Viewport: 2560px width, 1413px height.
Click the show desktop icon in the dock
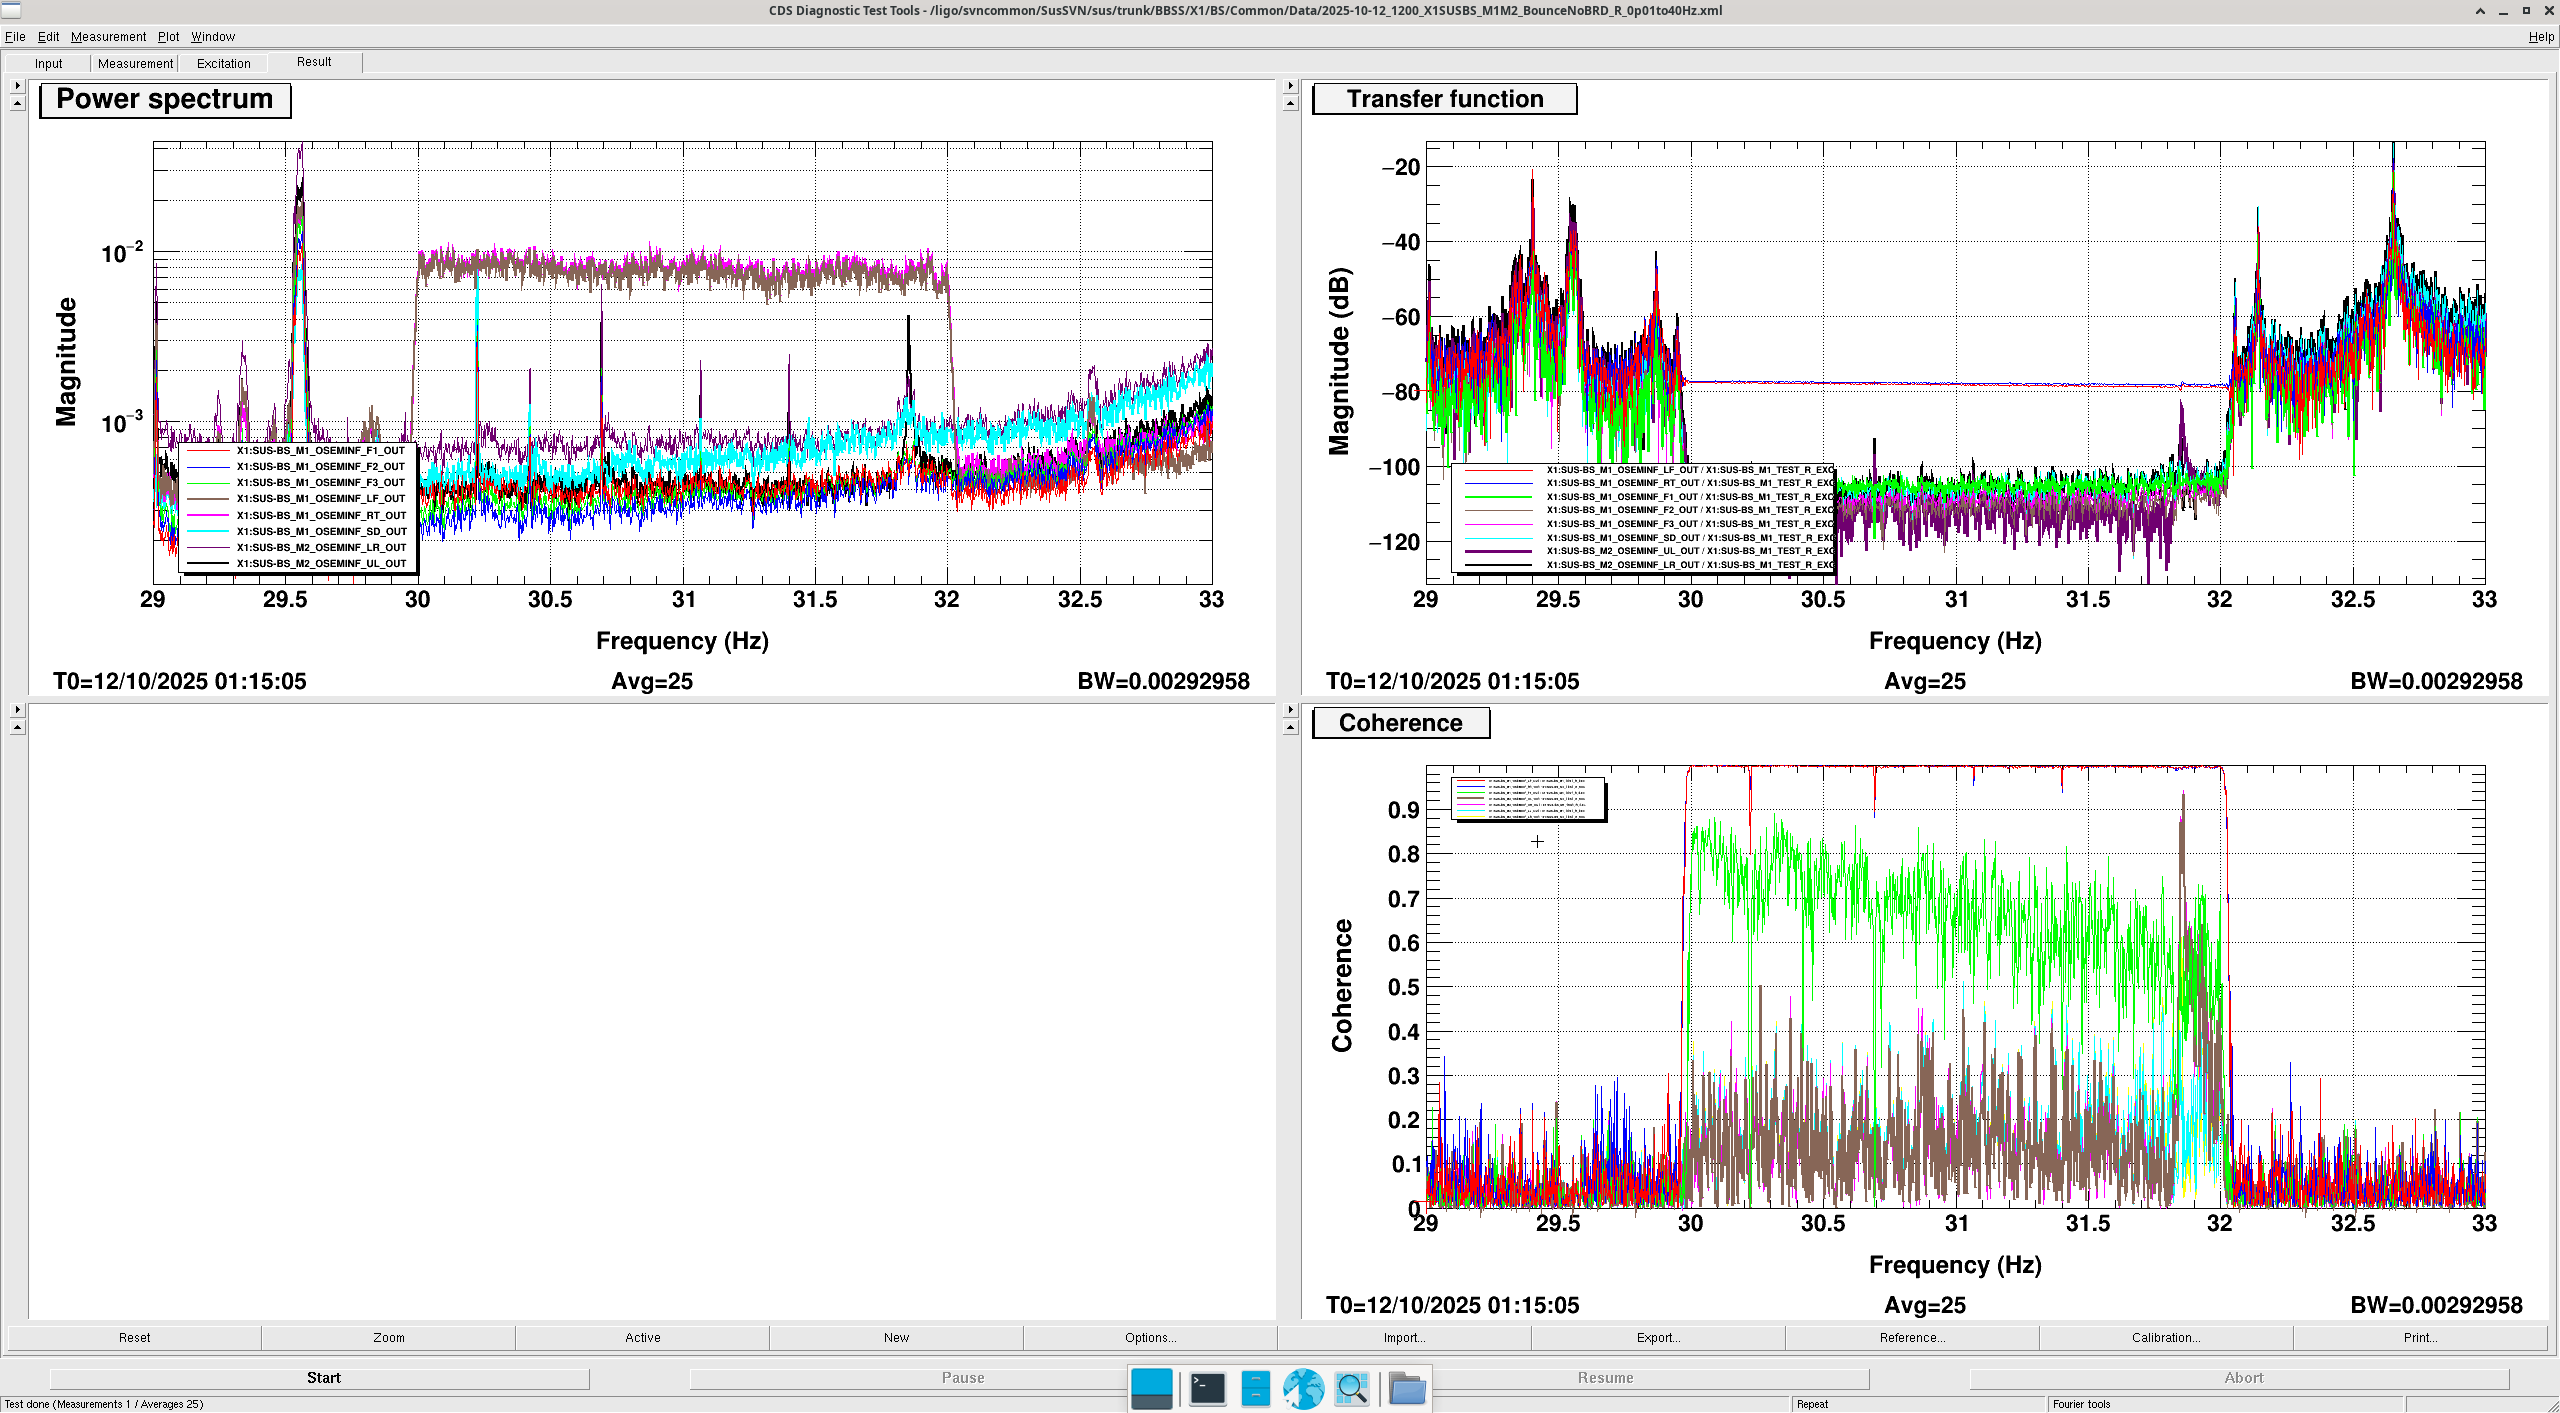1151,1388
